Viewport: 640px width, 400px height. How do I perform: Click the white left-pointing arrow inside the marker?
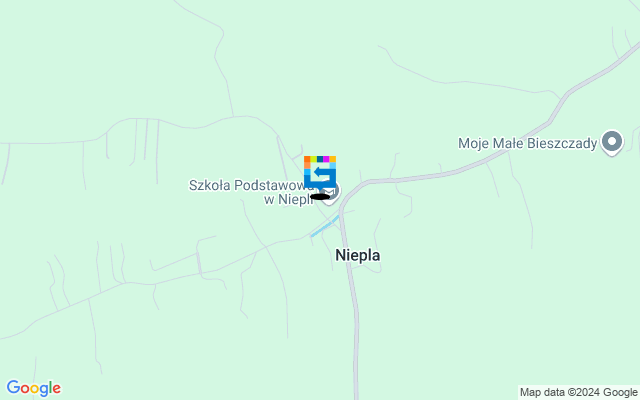(x=321, y=174)
